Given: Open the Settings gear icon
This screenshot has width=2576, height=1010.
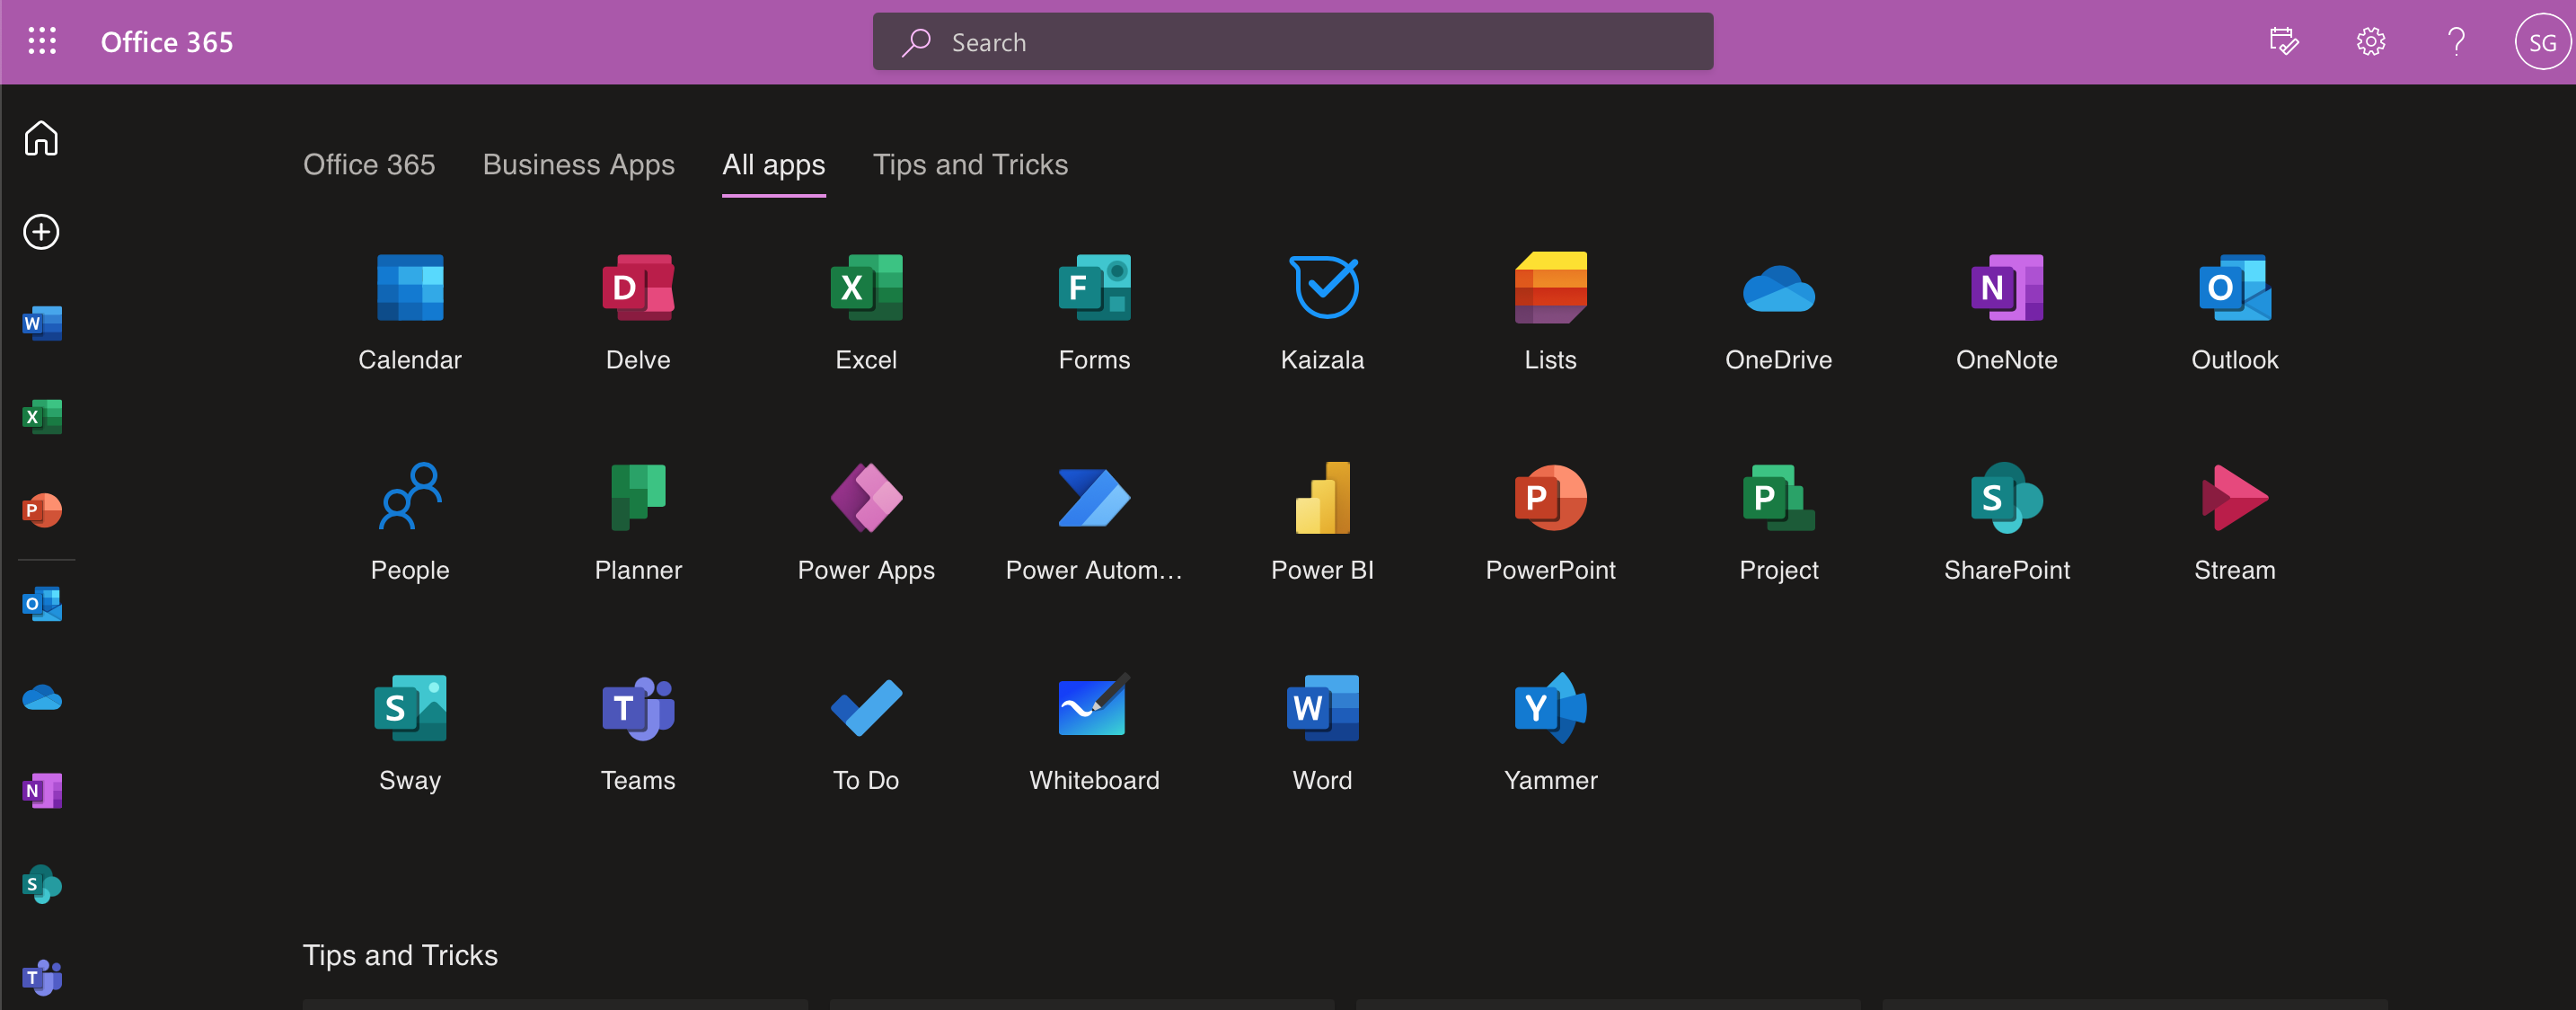Looking at the screenshot, I should click(2370, 42).
